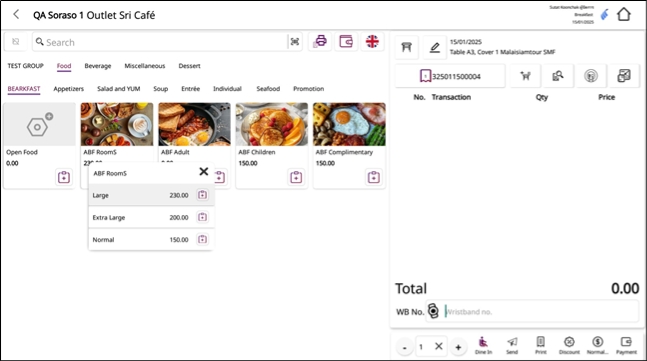This screenshot has width=647, height=361.
Task: Click the Send order button
Action: tap(512, 345)
